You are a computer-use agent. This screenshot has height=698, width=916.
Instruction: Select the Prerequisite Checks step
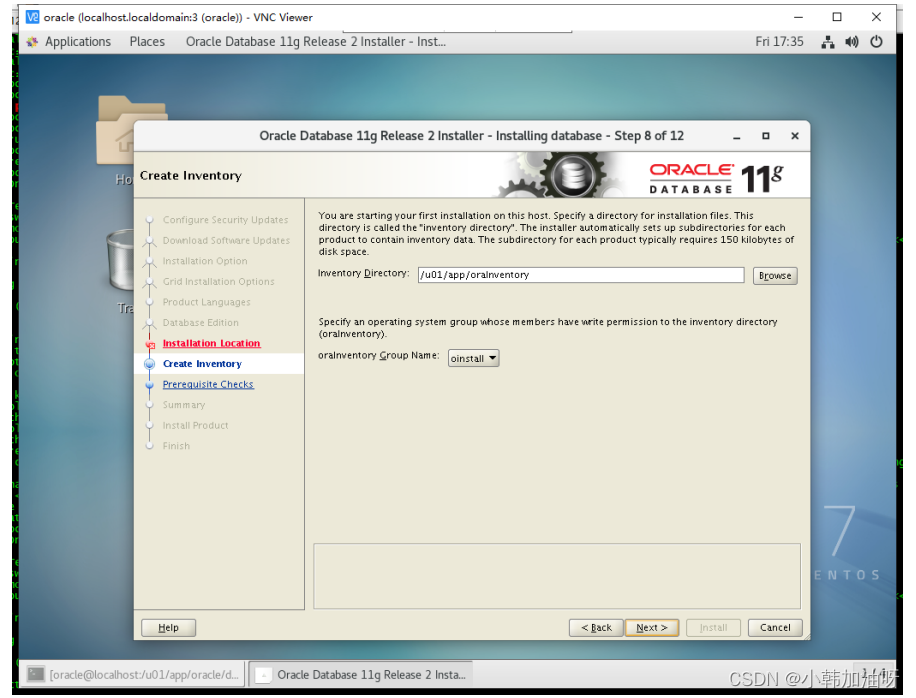[208, 384]
